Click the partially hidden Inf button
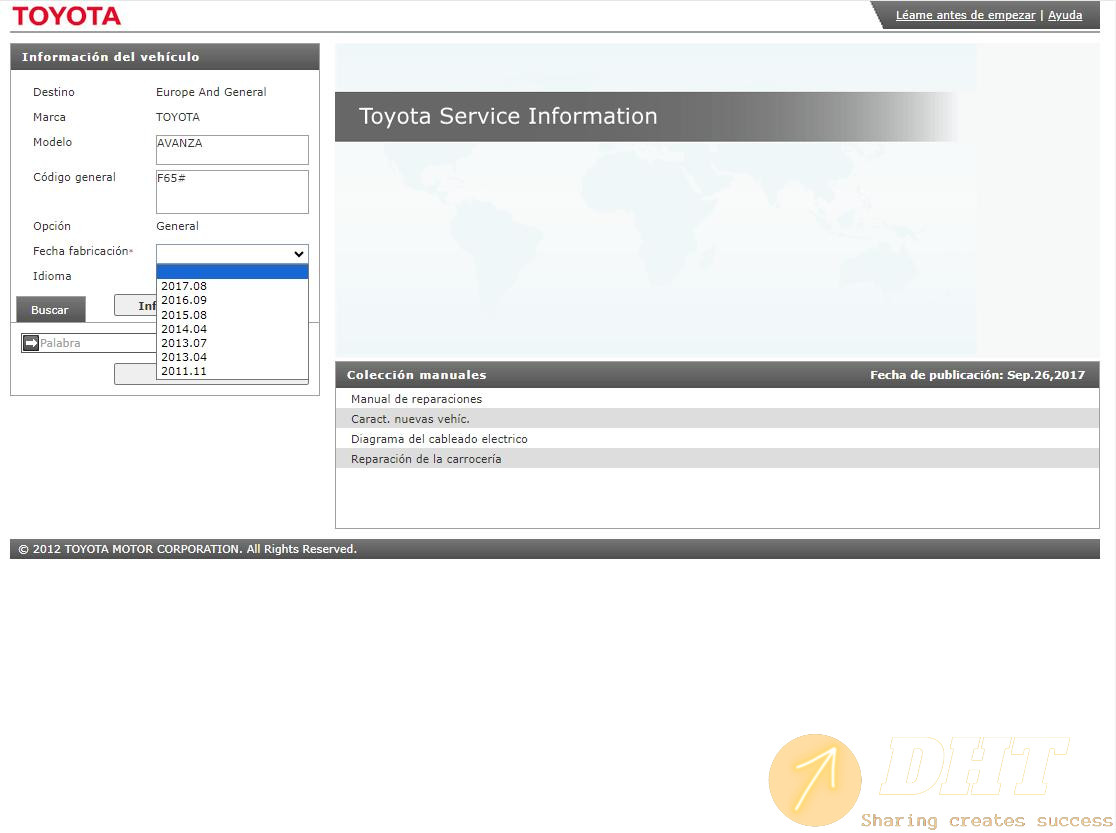The image size is (1116, 833). tap(135, 305)
